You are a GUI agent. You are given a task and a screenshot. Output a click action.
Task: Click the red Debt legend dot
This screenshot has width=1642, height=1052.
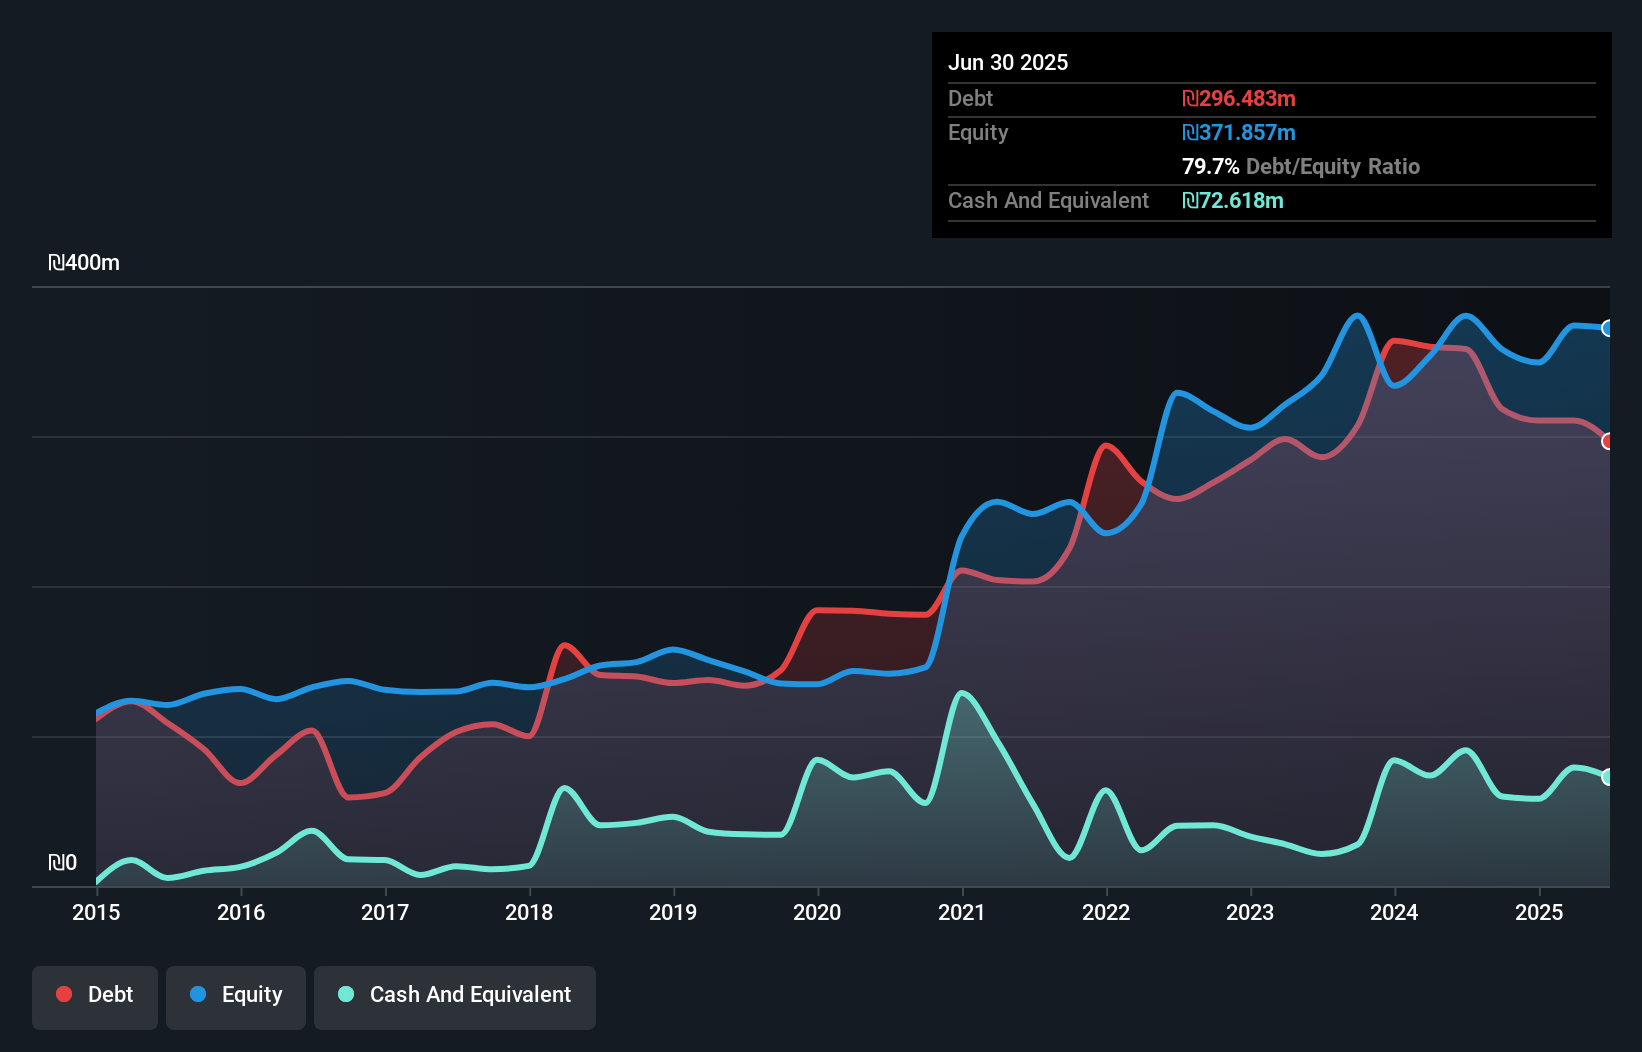64,994
